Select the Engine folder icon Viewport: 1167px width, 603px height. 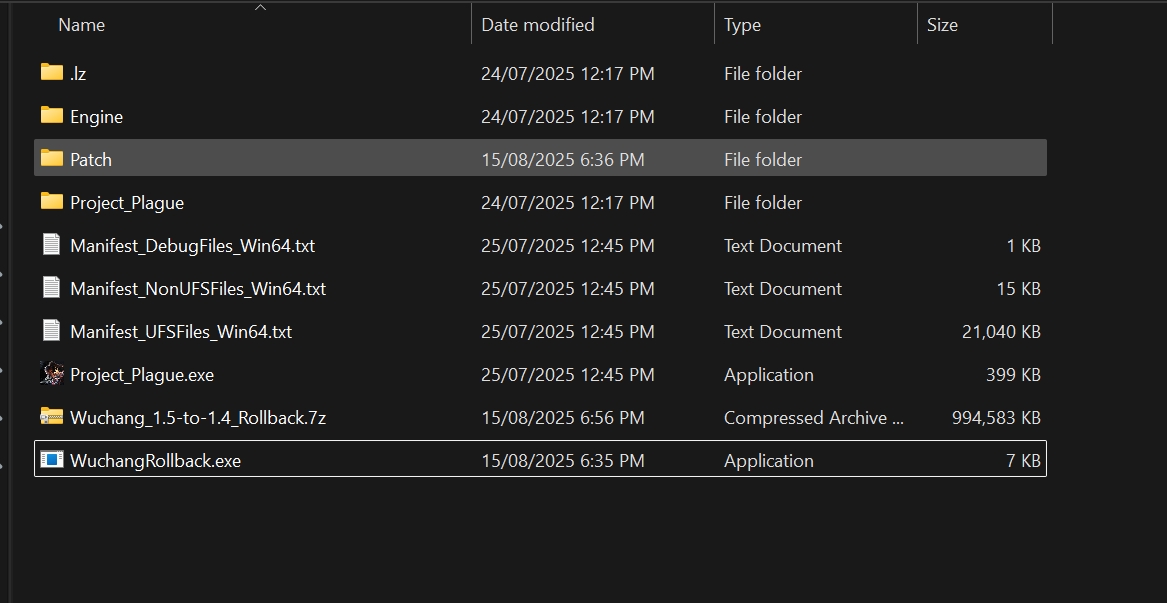pos(52,116)
